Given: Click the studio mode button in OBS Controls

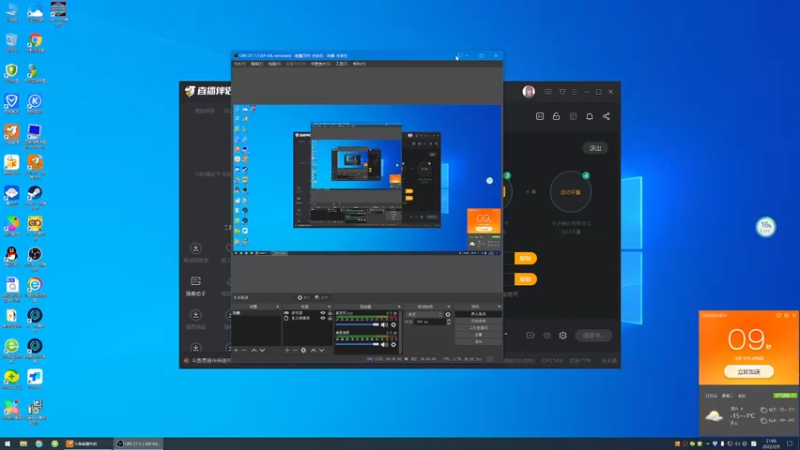Looking at the screenshot, I should 478,328.
